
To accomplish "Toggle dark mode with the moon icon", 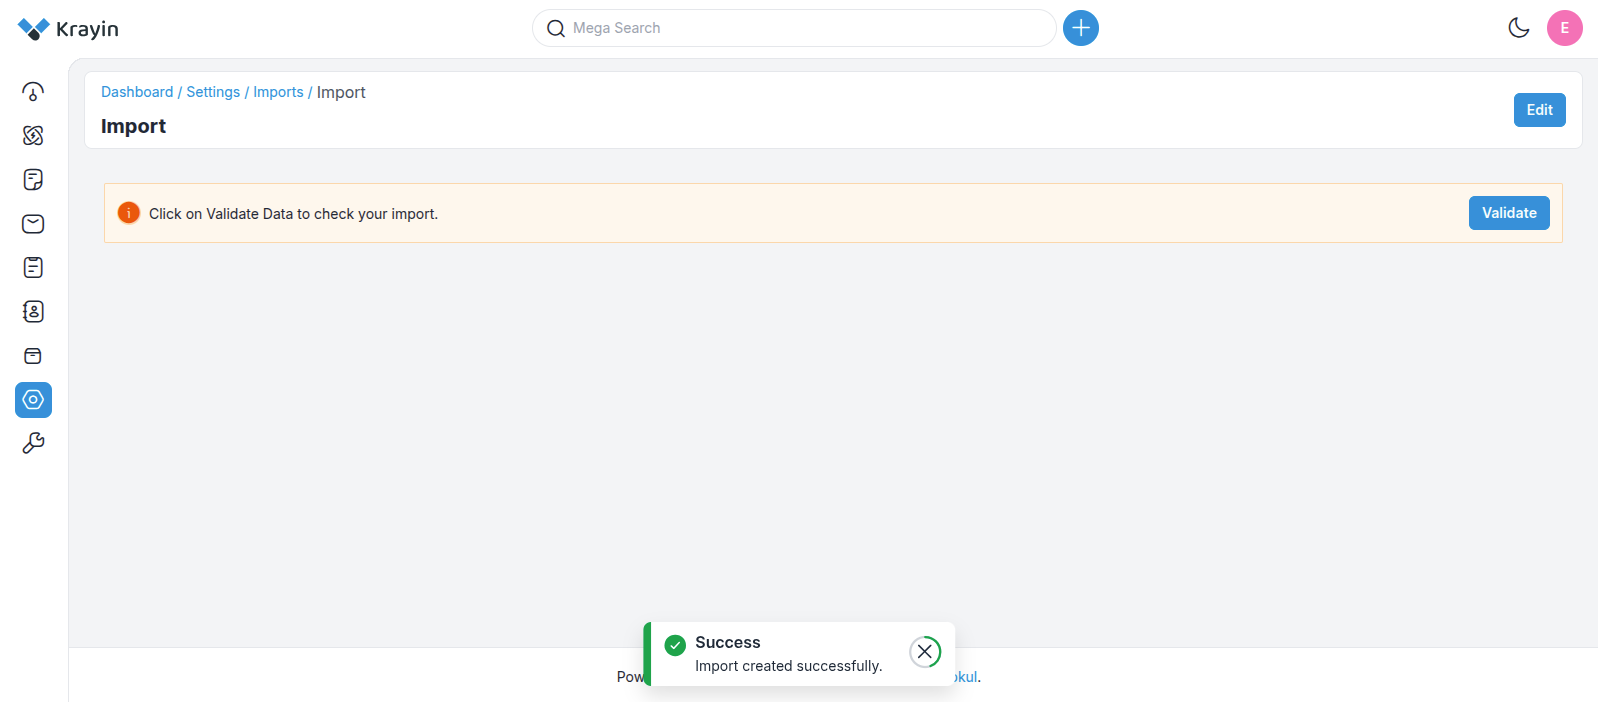I will point(1519,28).
